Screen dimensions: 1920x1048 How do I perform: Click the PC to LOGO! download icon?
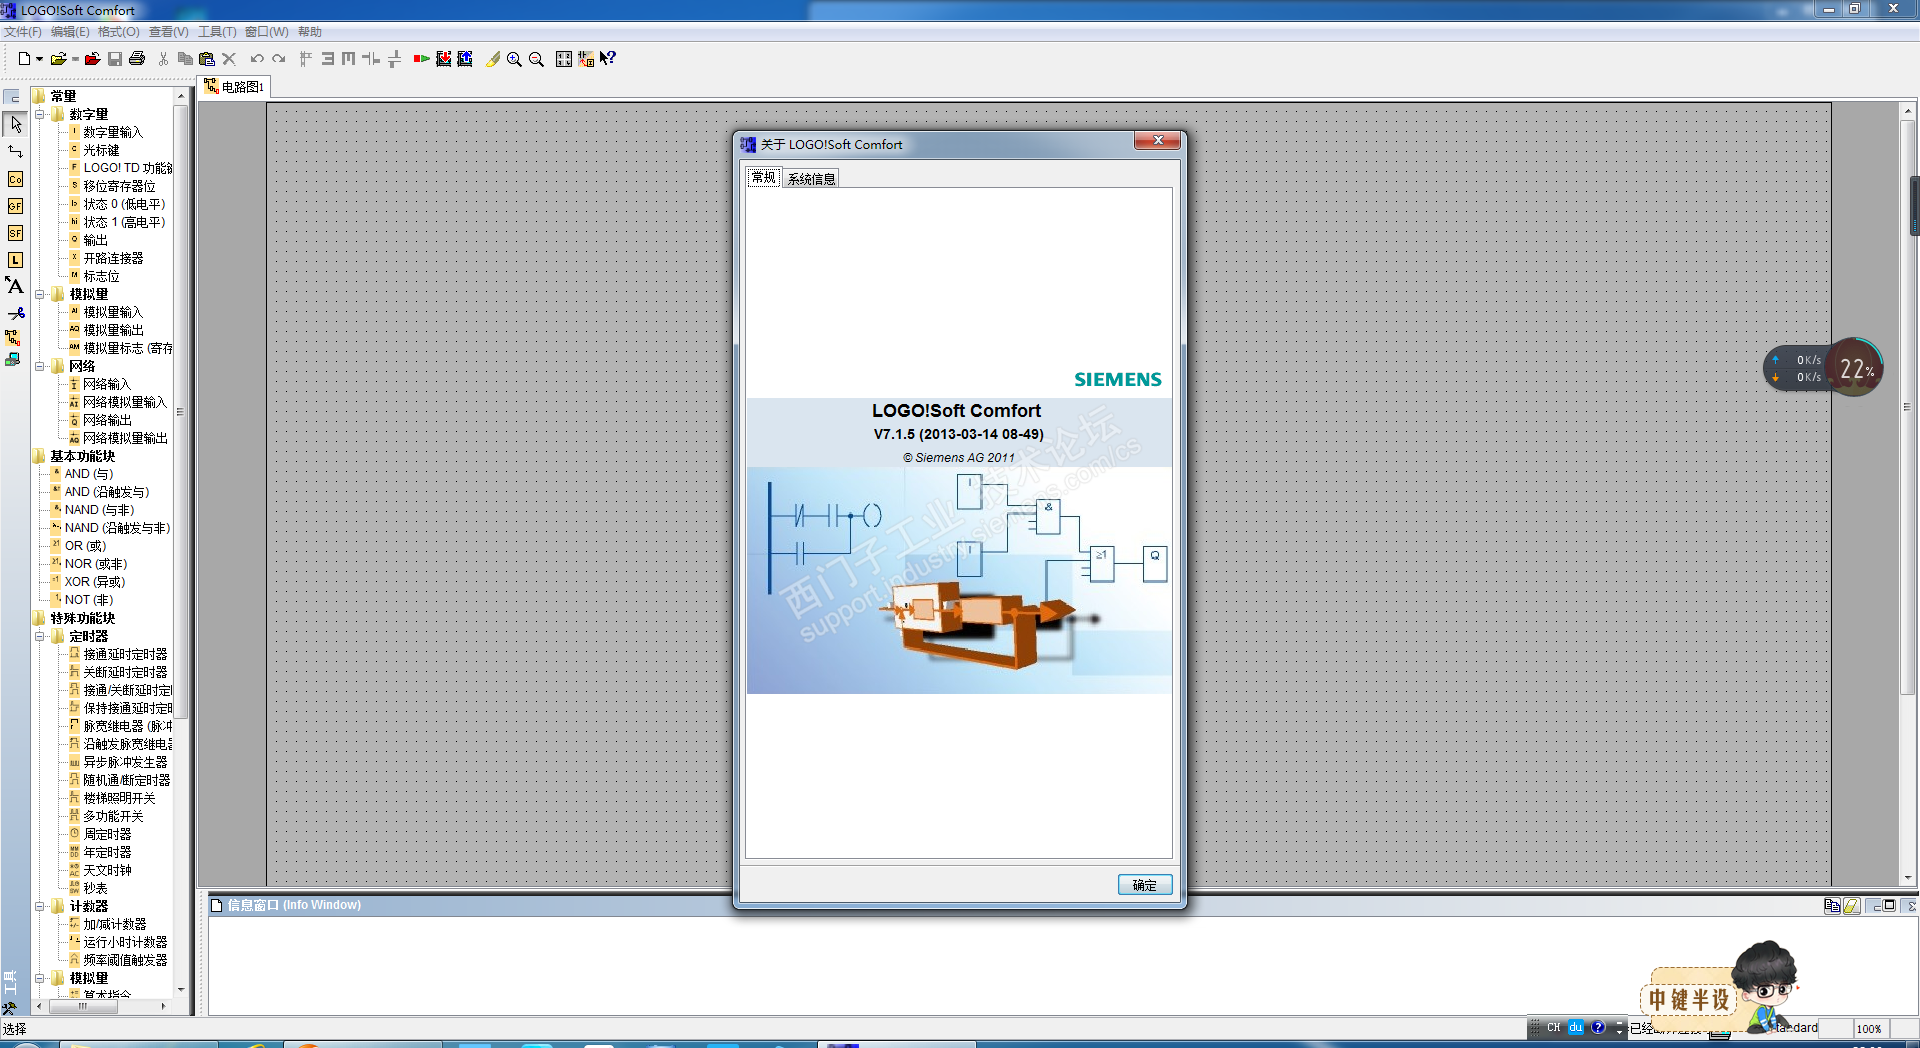443,59
